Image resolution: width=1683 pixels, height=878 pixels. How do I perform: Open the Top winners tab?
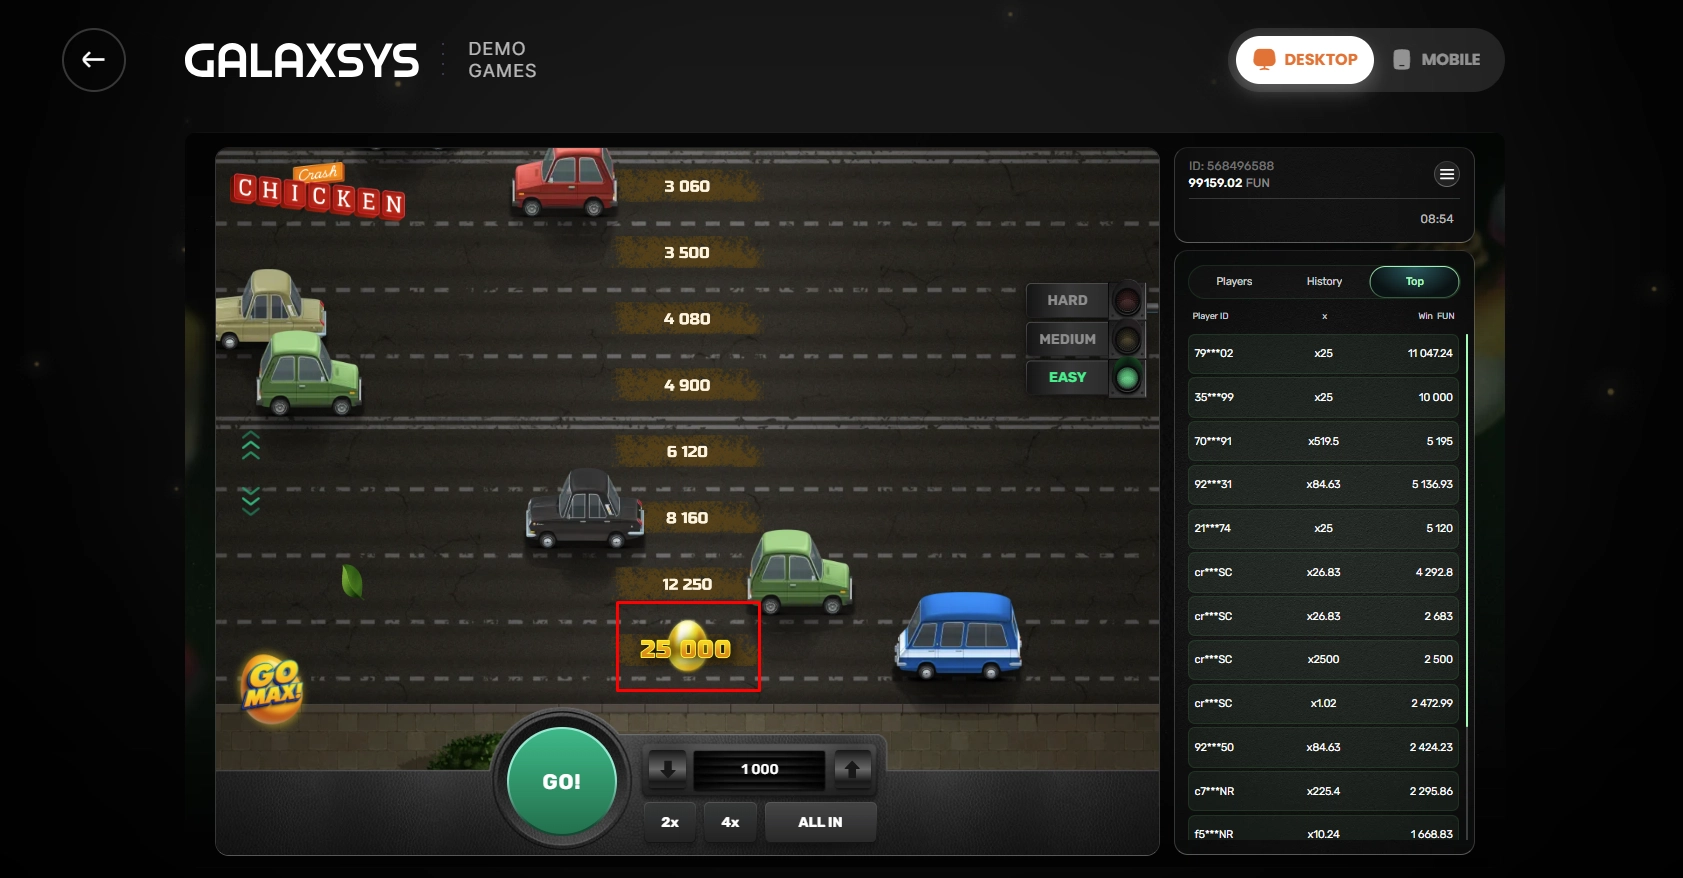(x=1414, y=281)
